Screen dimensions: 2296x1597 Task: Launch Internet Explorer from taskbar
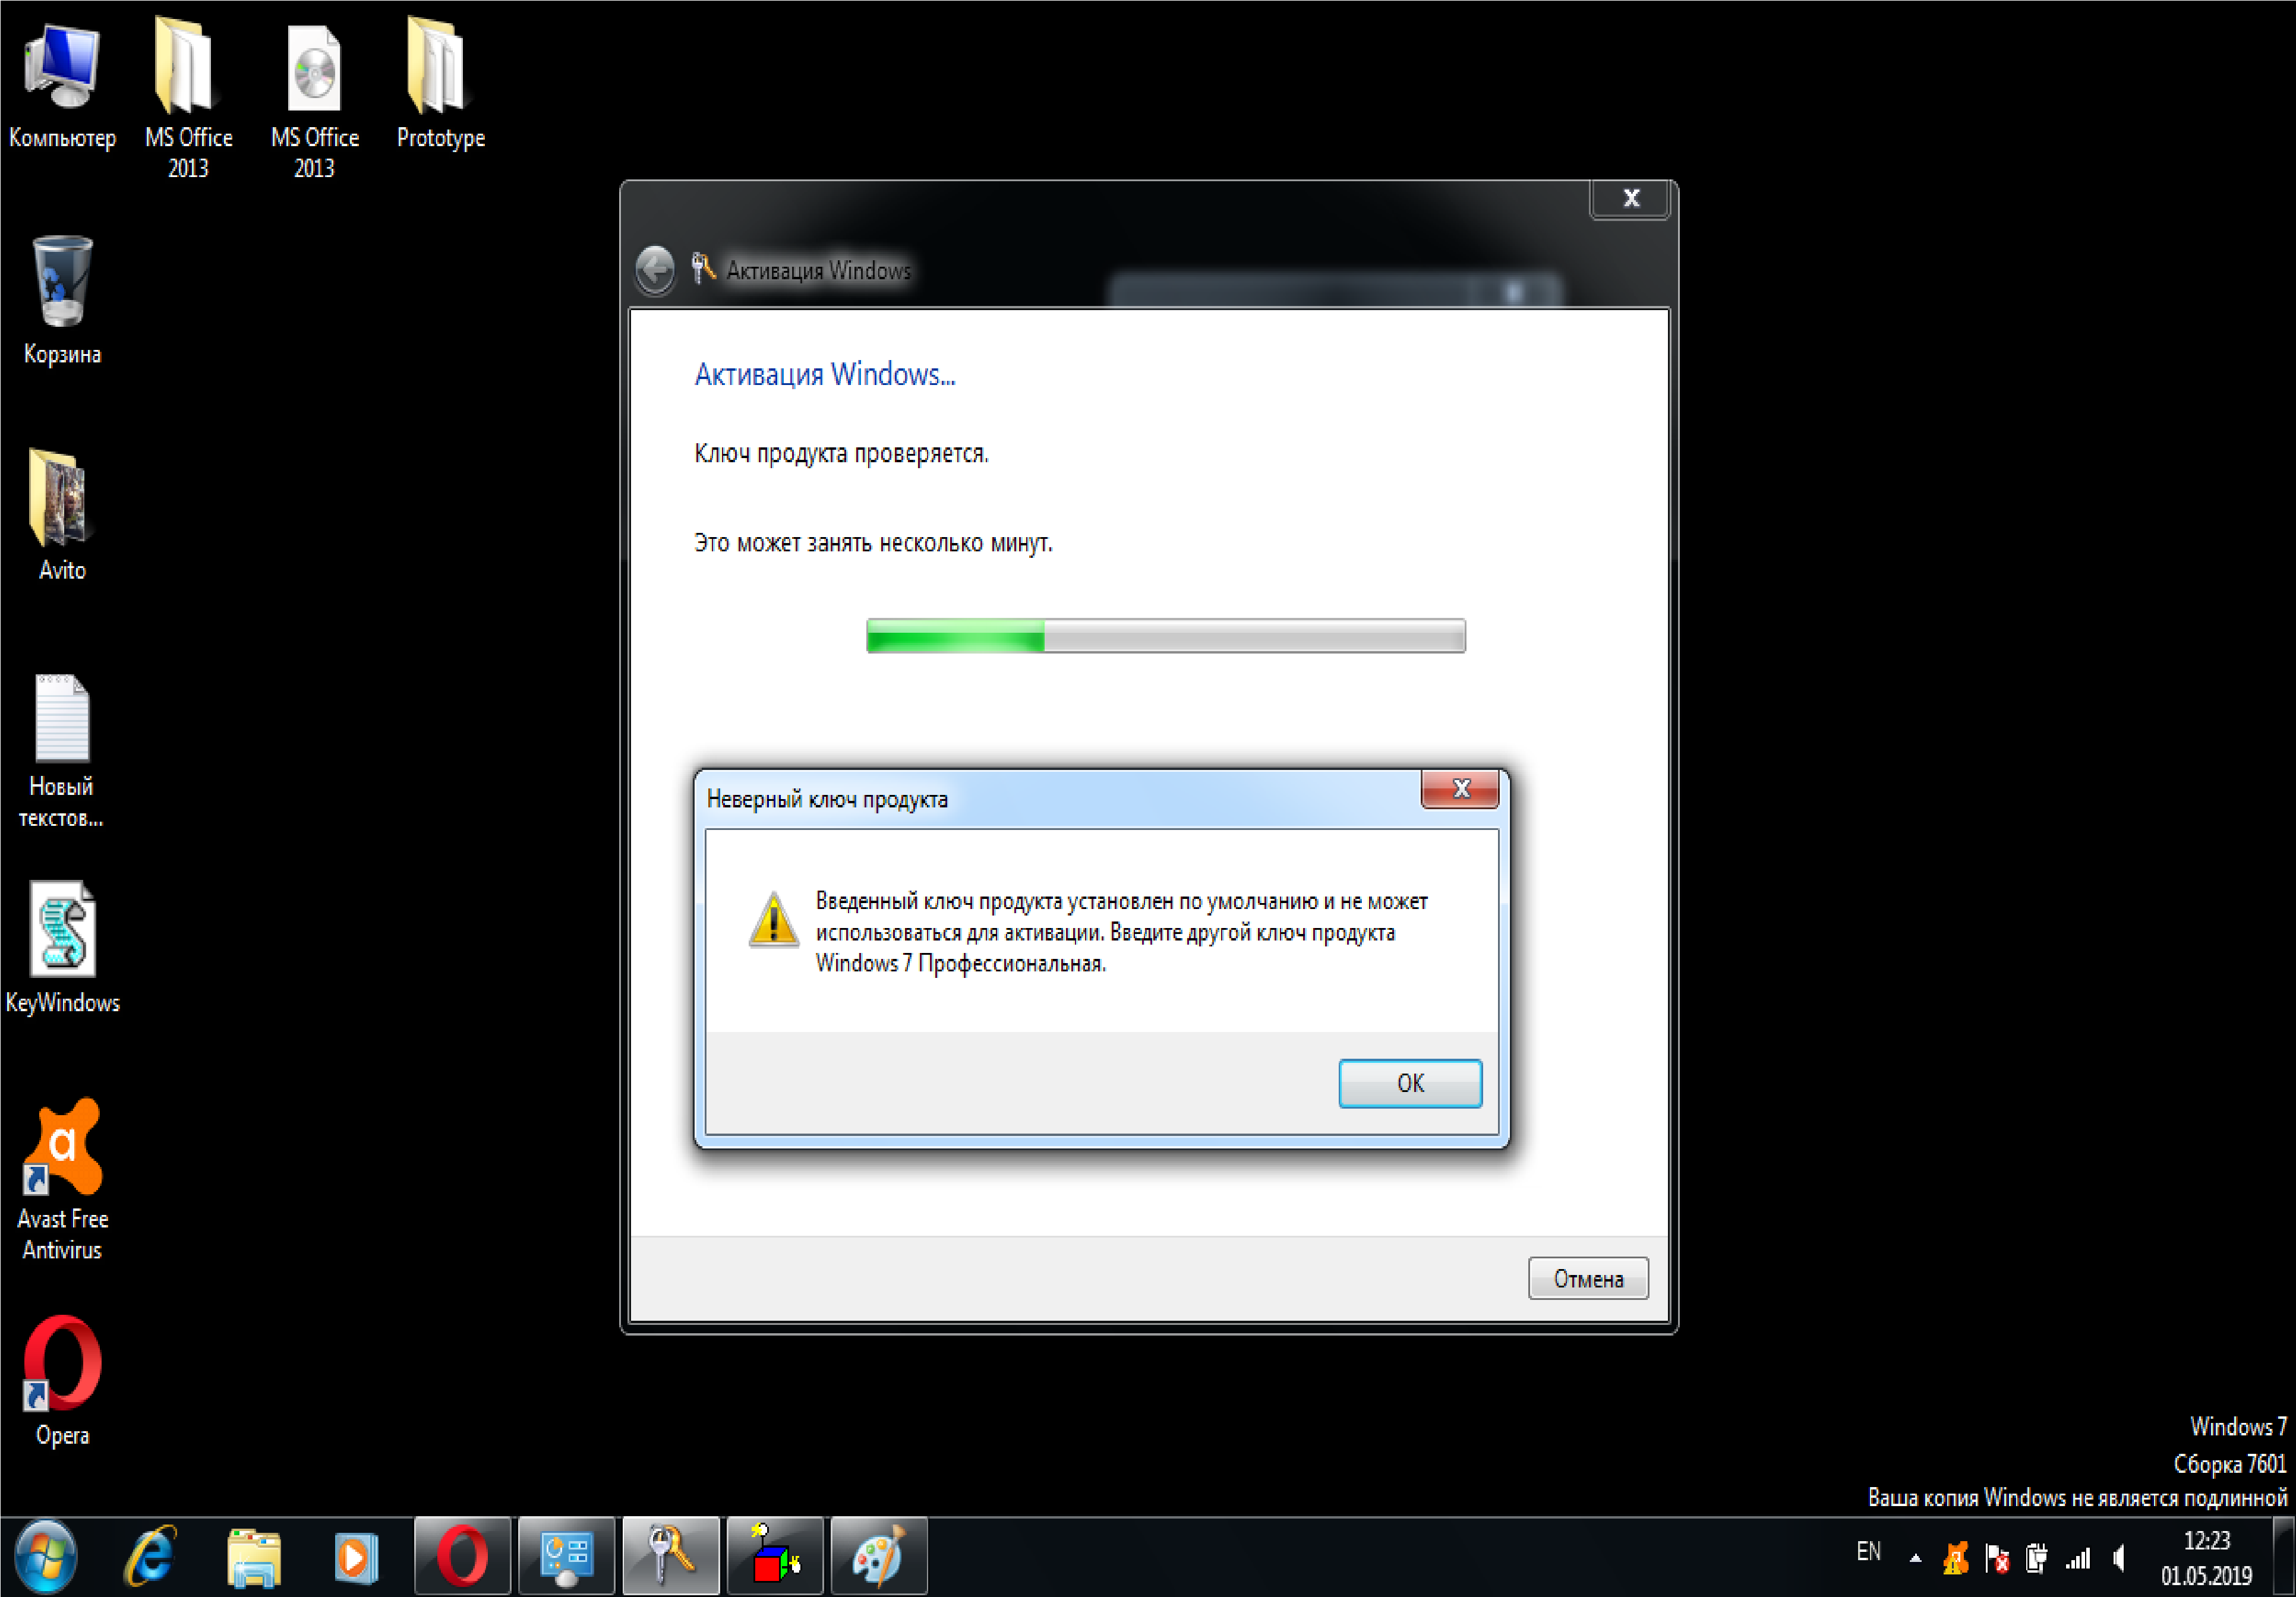tap(150, 1557)
